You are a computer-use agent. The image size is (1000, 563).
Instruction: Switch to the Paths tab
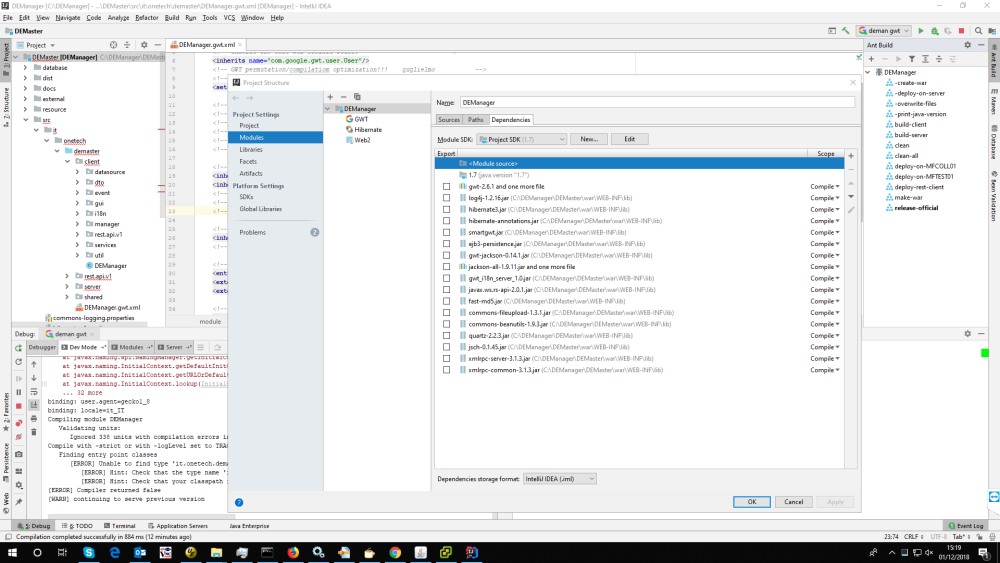pos(475,120)
